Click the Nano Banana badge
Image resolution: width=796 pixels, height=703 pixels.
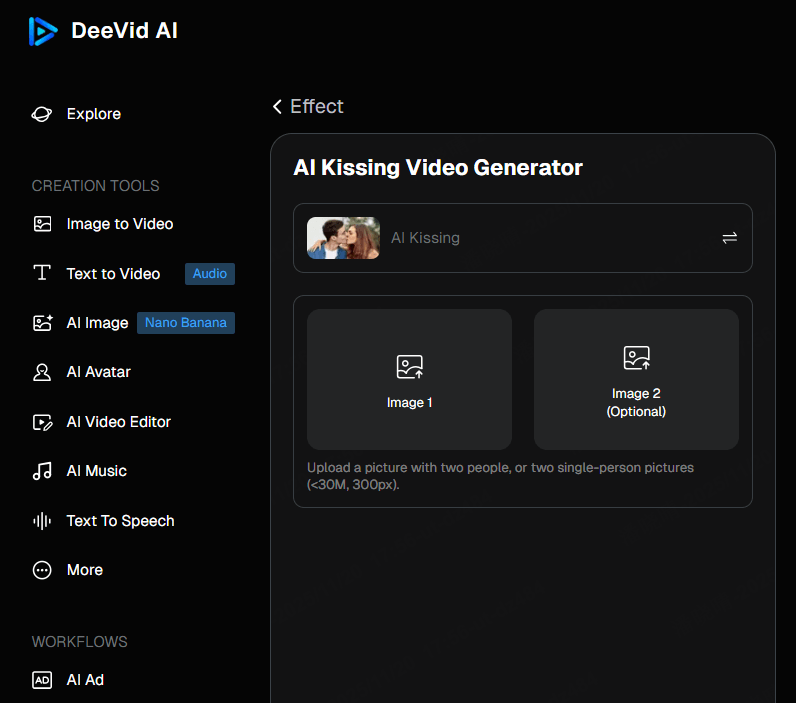pos(186,323)
